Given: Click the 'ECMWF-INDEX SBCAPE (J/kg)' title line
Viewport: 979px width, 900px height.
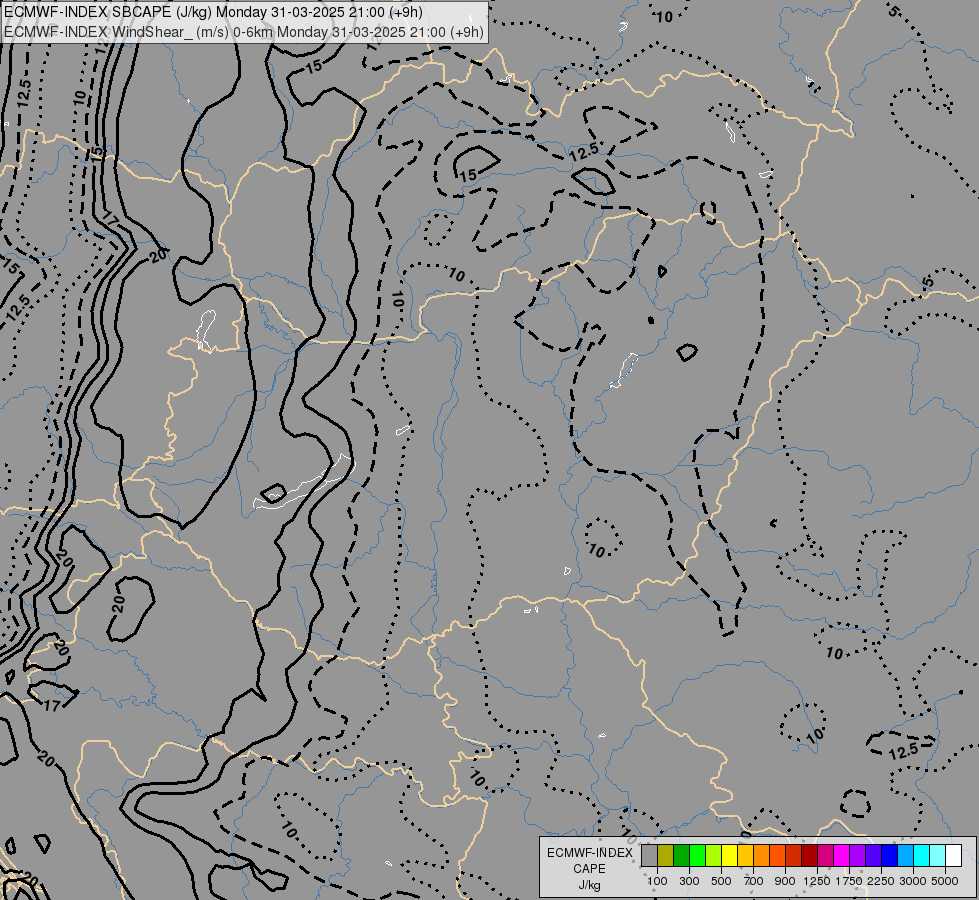Looking at the screenshot, I should [x=213, y=12].
